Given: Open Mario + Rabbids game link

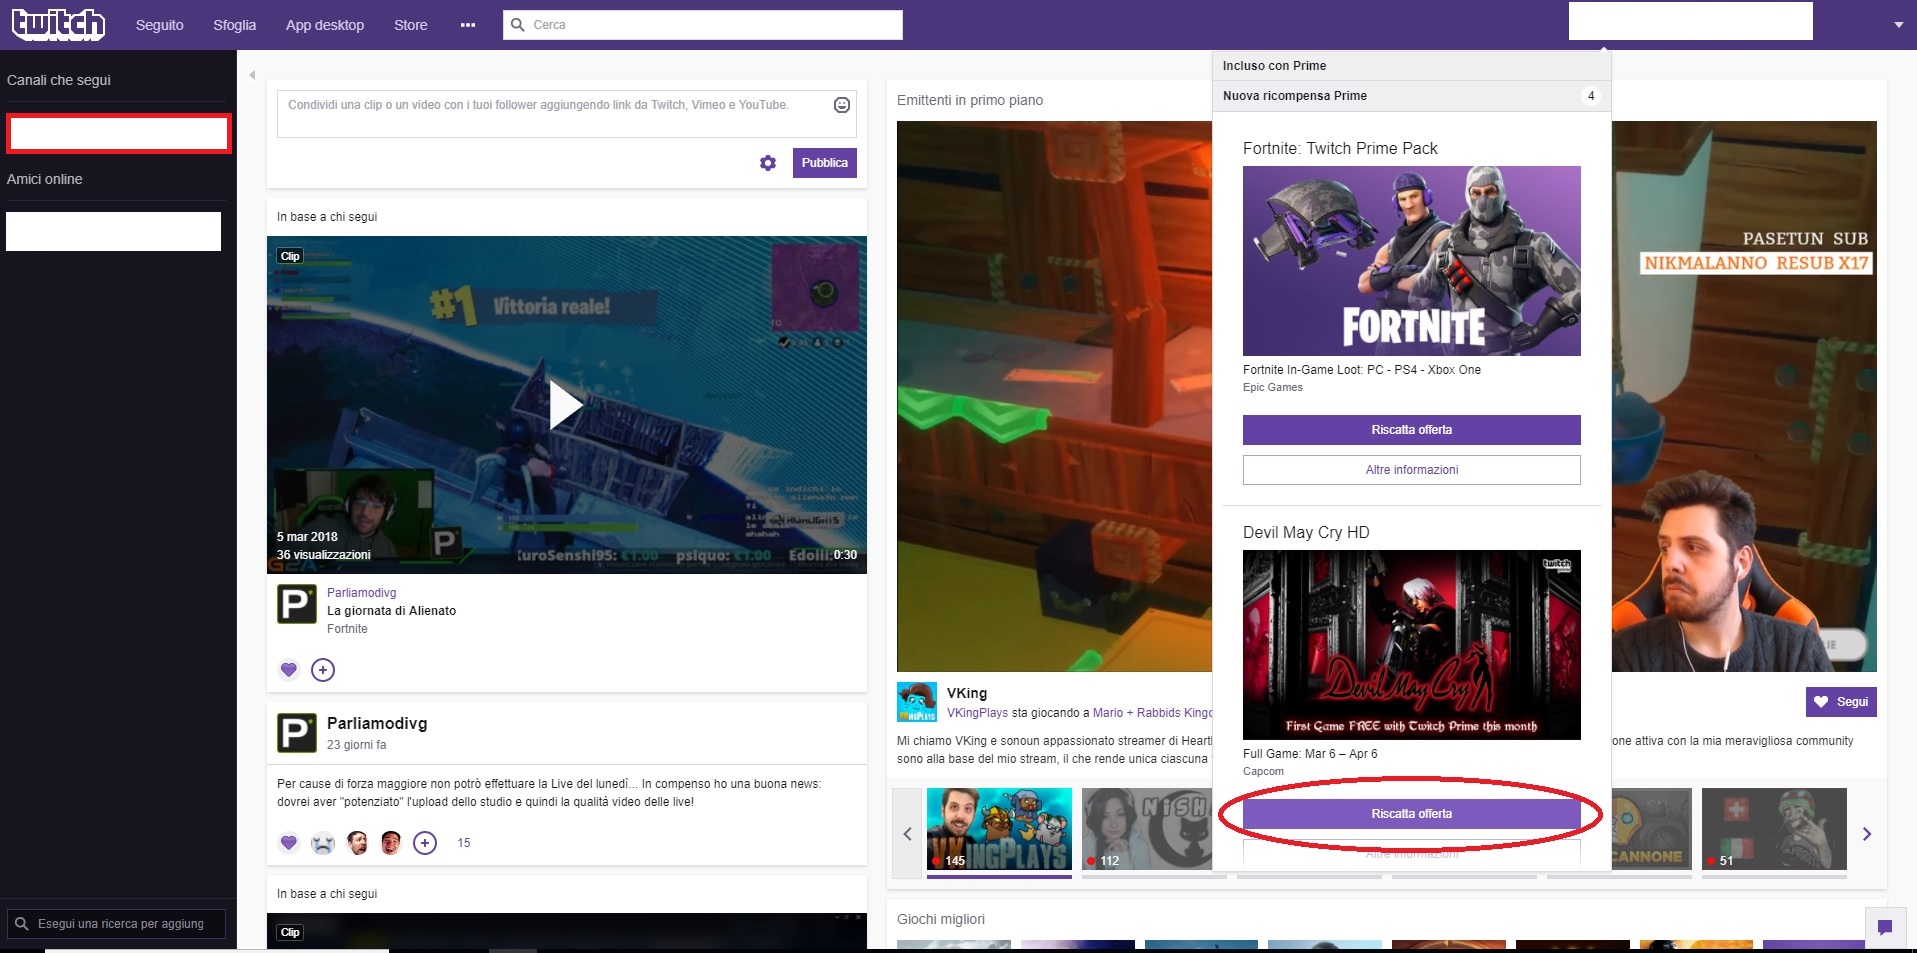Looking at the screenshot, I should [1152, 713].
